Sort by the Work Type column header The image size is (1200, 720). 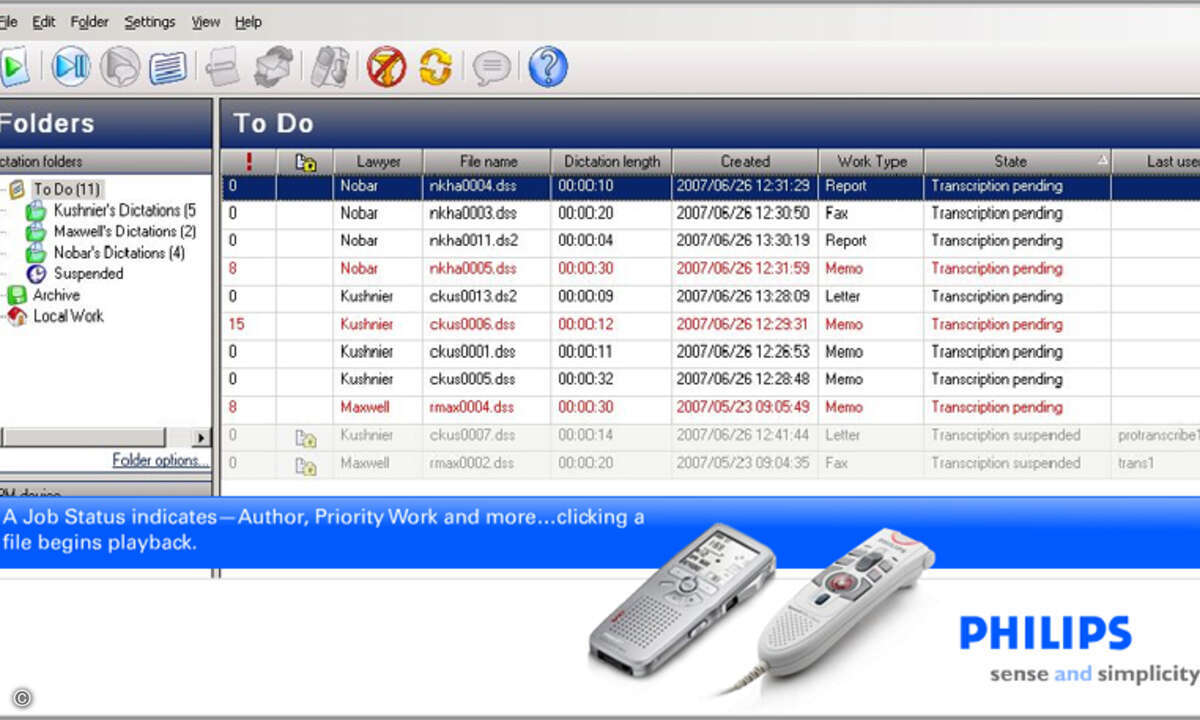(x=872, y=161)
